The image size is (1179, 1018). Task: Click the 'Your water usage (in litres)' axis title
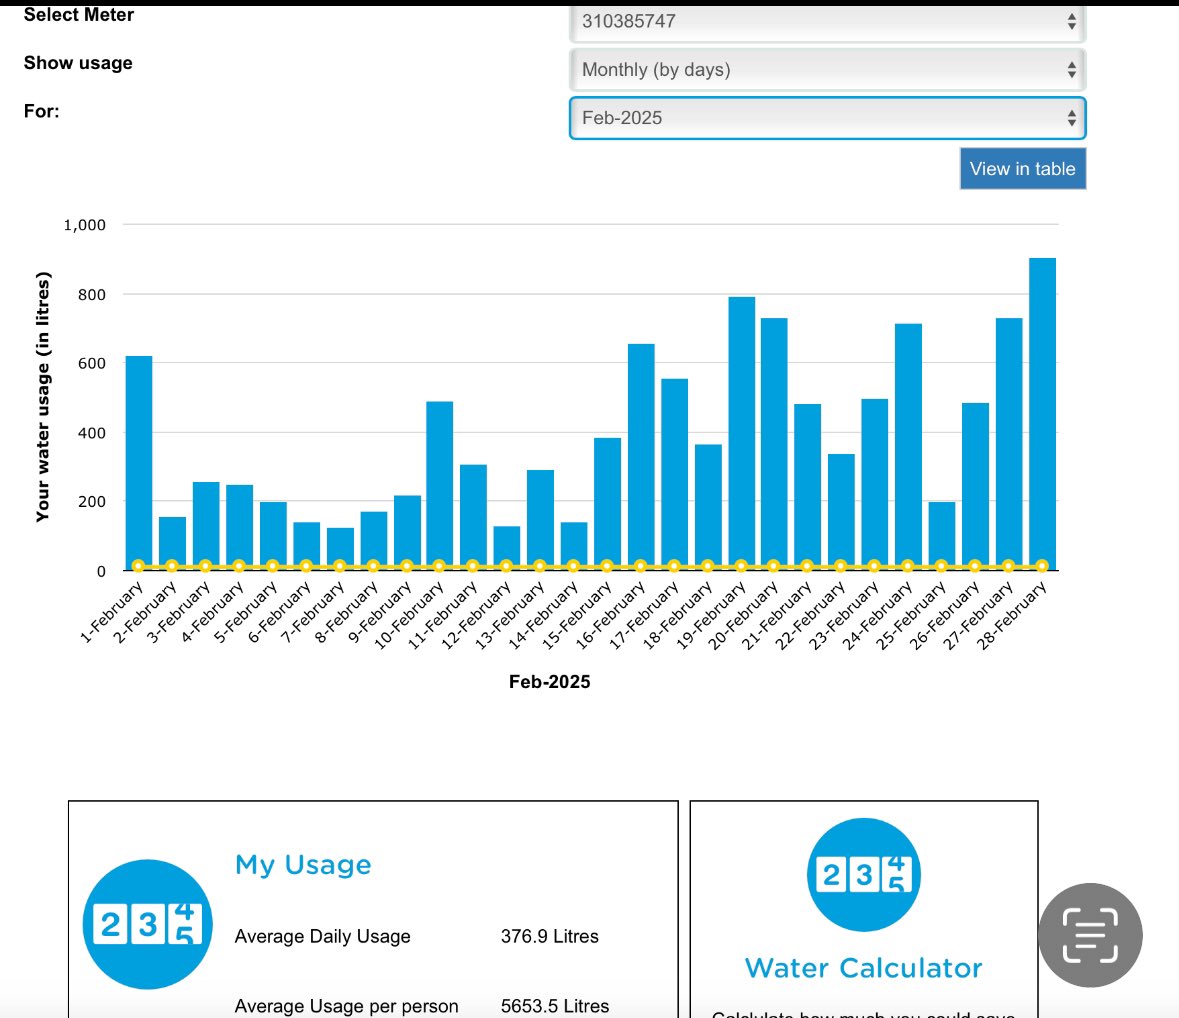(43, 397)
